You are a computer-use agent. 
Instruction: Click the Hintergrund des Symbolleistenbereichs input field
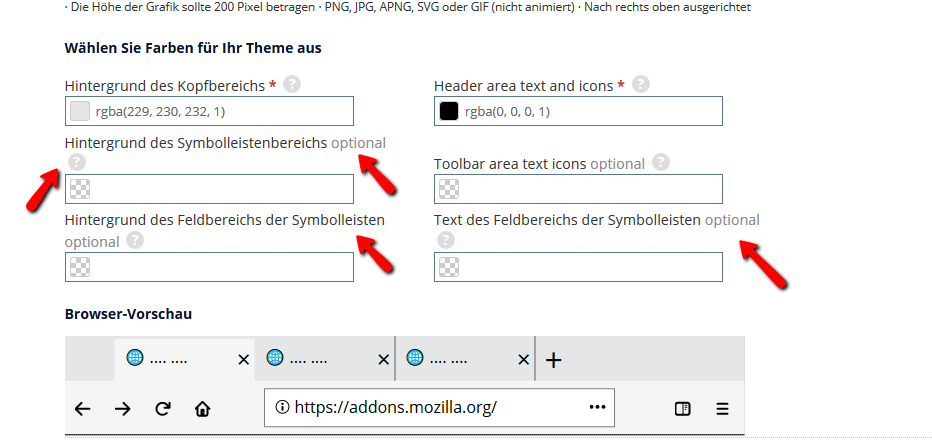[209, 189]
